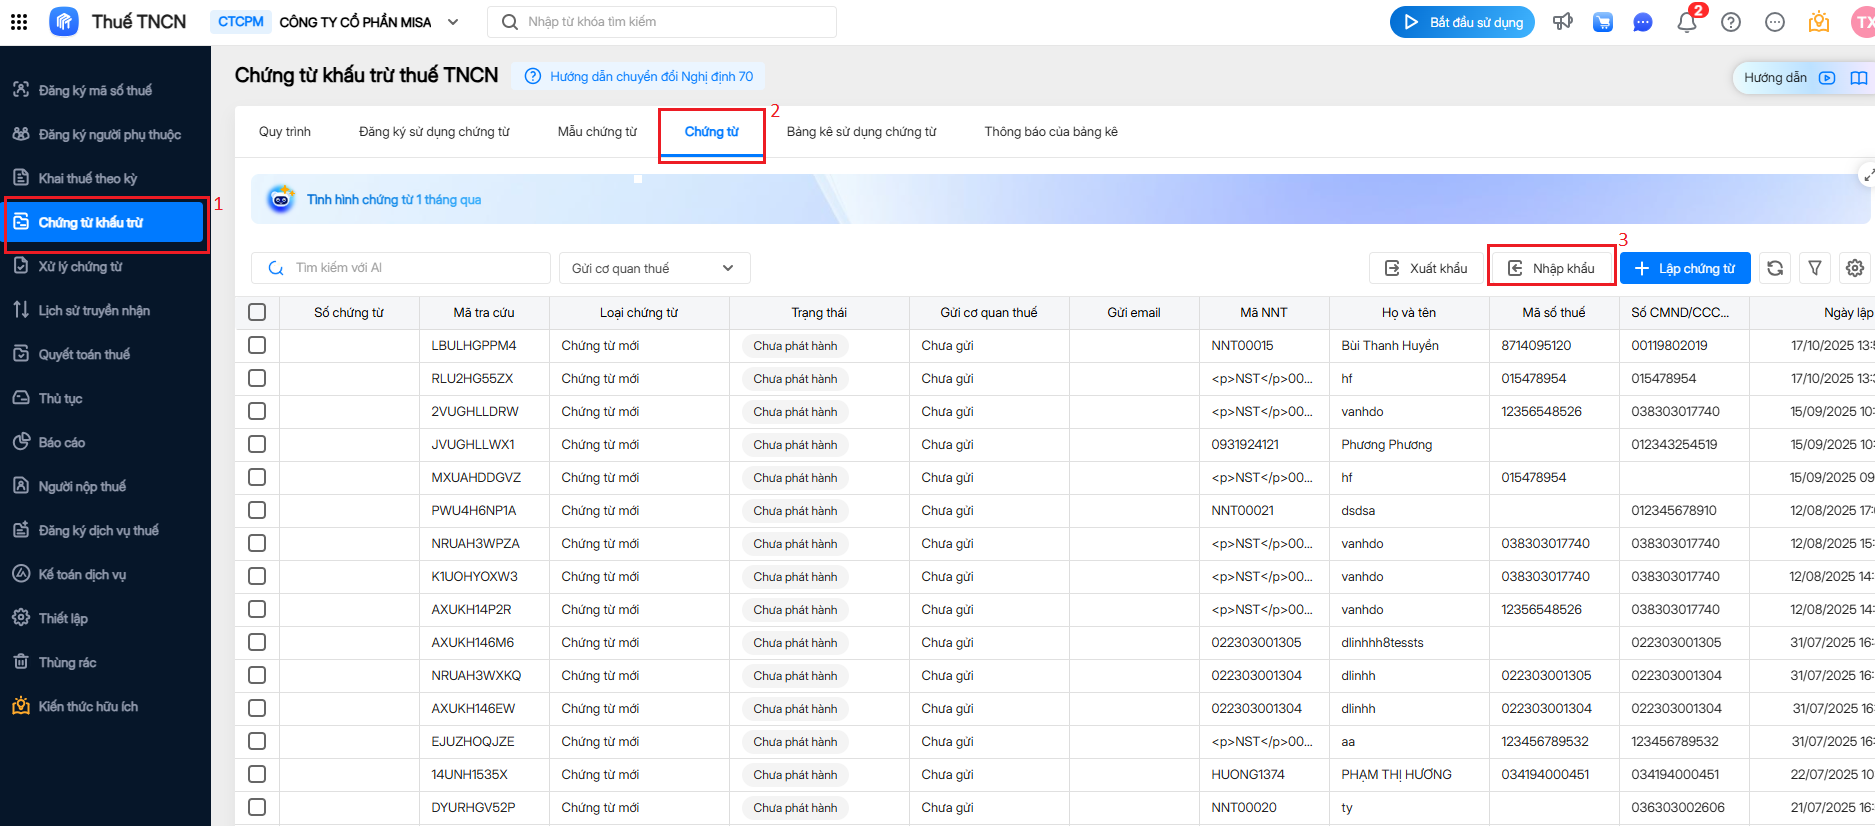Image resolution: width=1875 pixels, height=826 pixels.
Task: Open the filter funnel icon
Action: click(x=1815, y=268)
